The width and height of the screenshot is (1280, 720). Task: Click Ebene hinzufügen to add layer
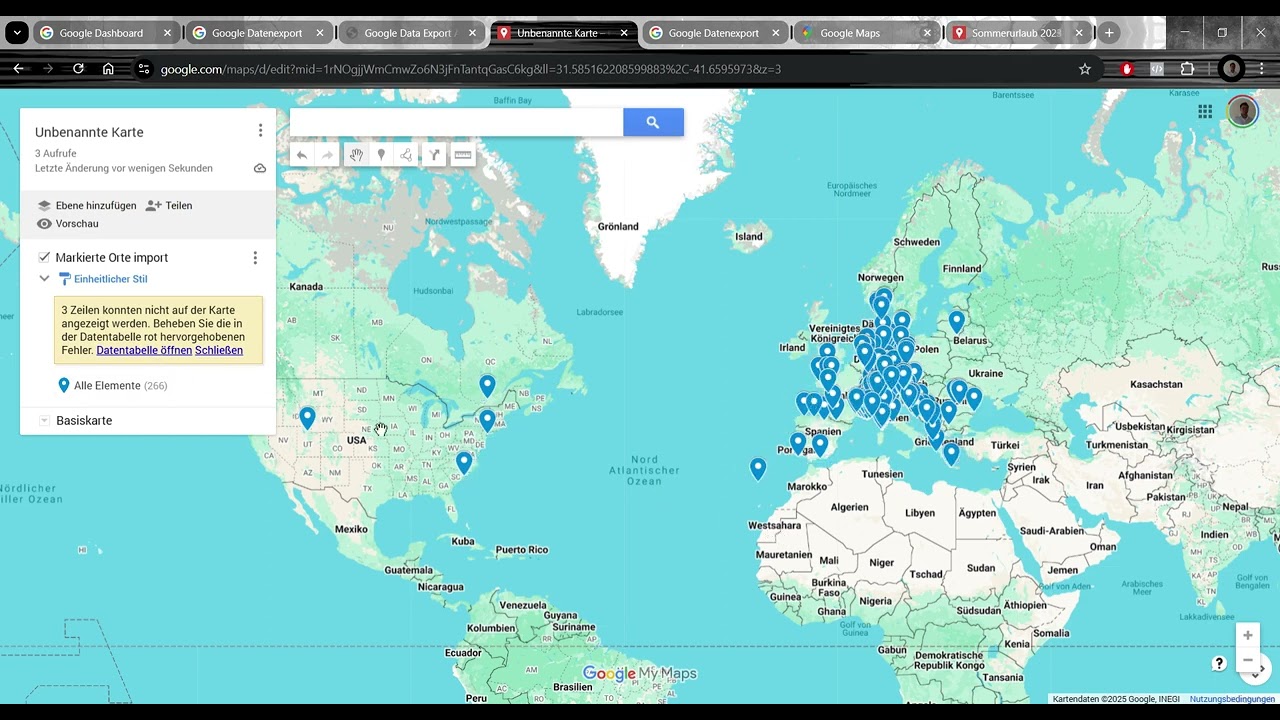pyautogui.click(x=87, y=205)
